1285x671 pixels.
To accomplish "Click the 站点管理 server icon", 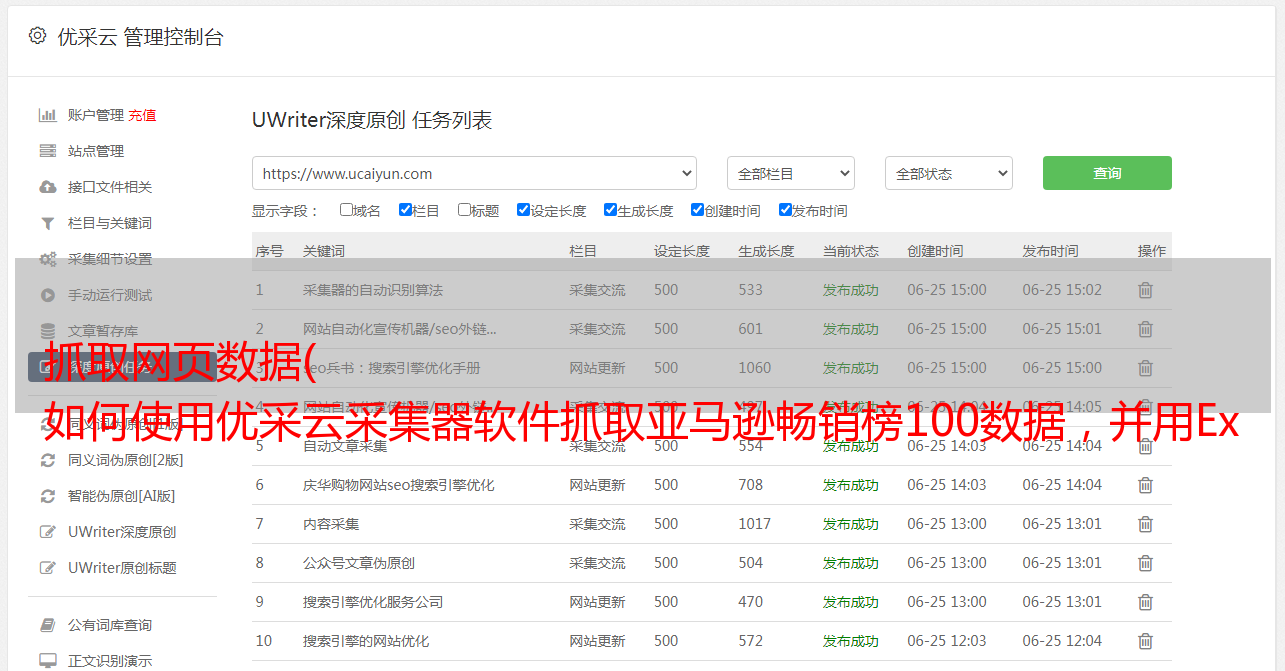I will (47, 151).
